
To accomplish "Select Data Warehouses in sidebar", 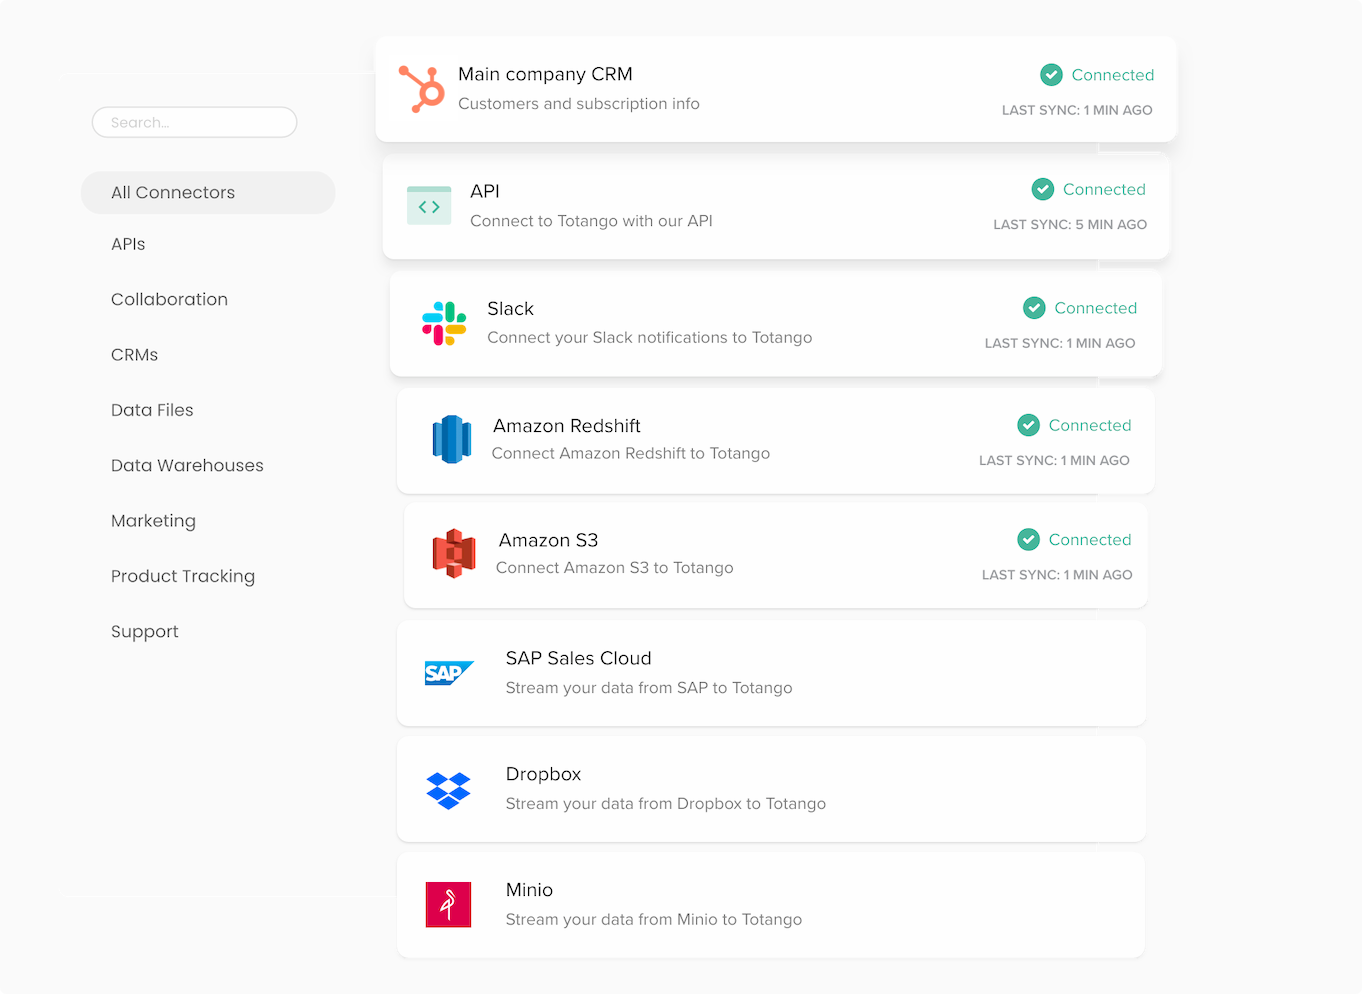I will coord(187,465).
